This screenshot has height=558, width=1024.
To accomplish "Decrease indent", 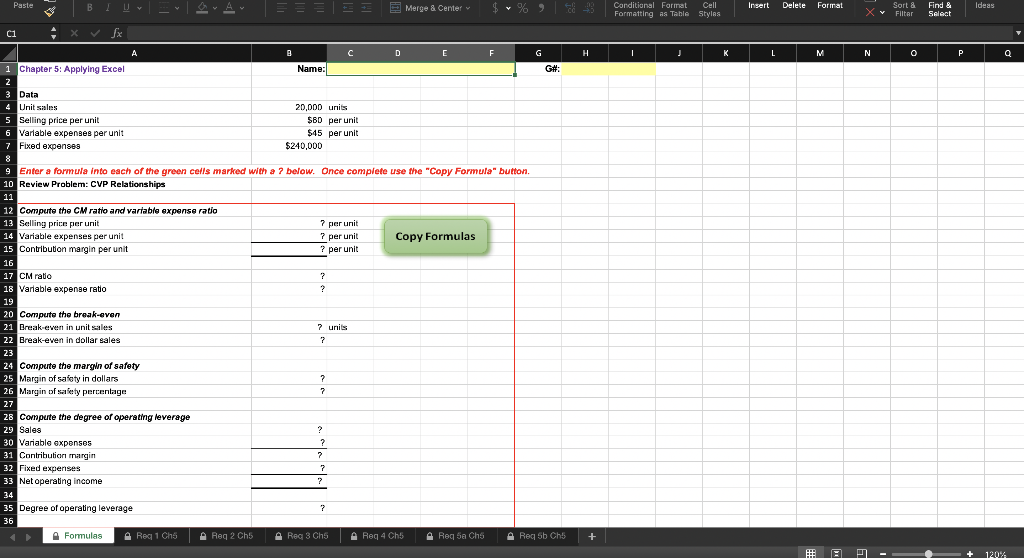I will pos(348,8).
